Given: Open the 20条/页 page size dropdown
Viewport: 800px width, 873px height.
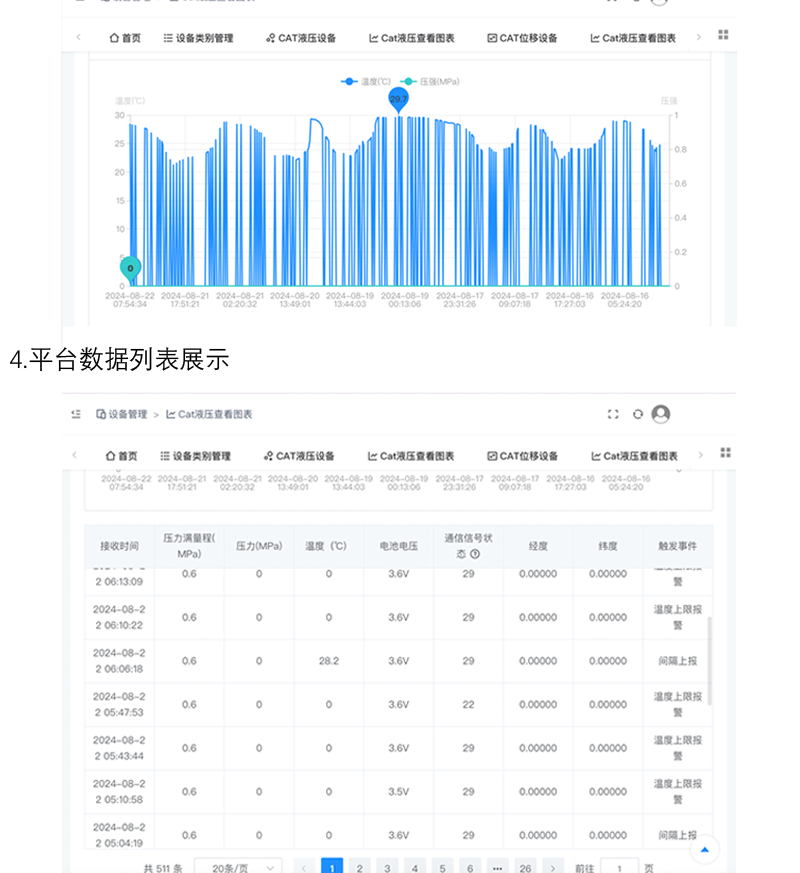Looking at the screenshot, I should [238, 867].
